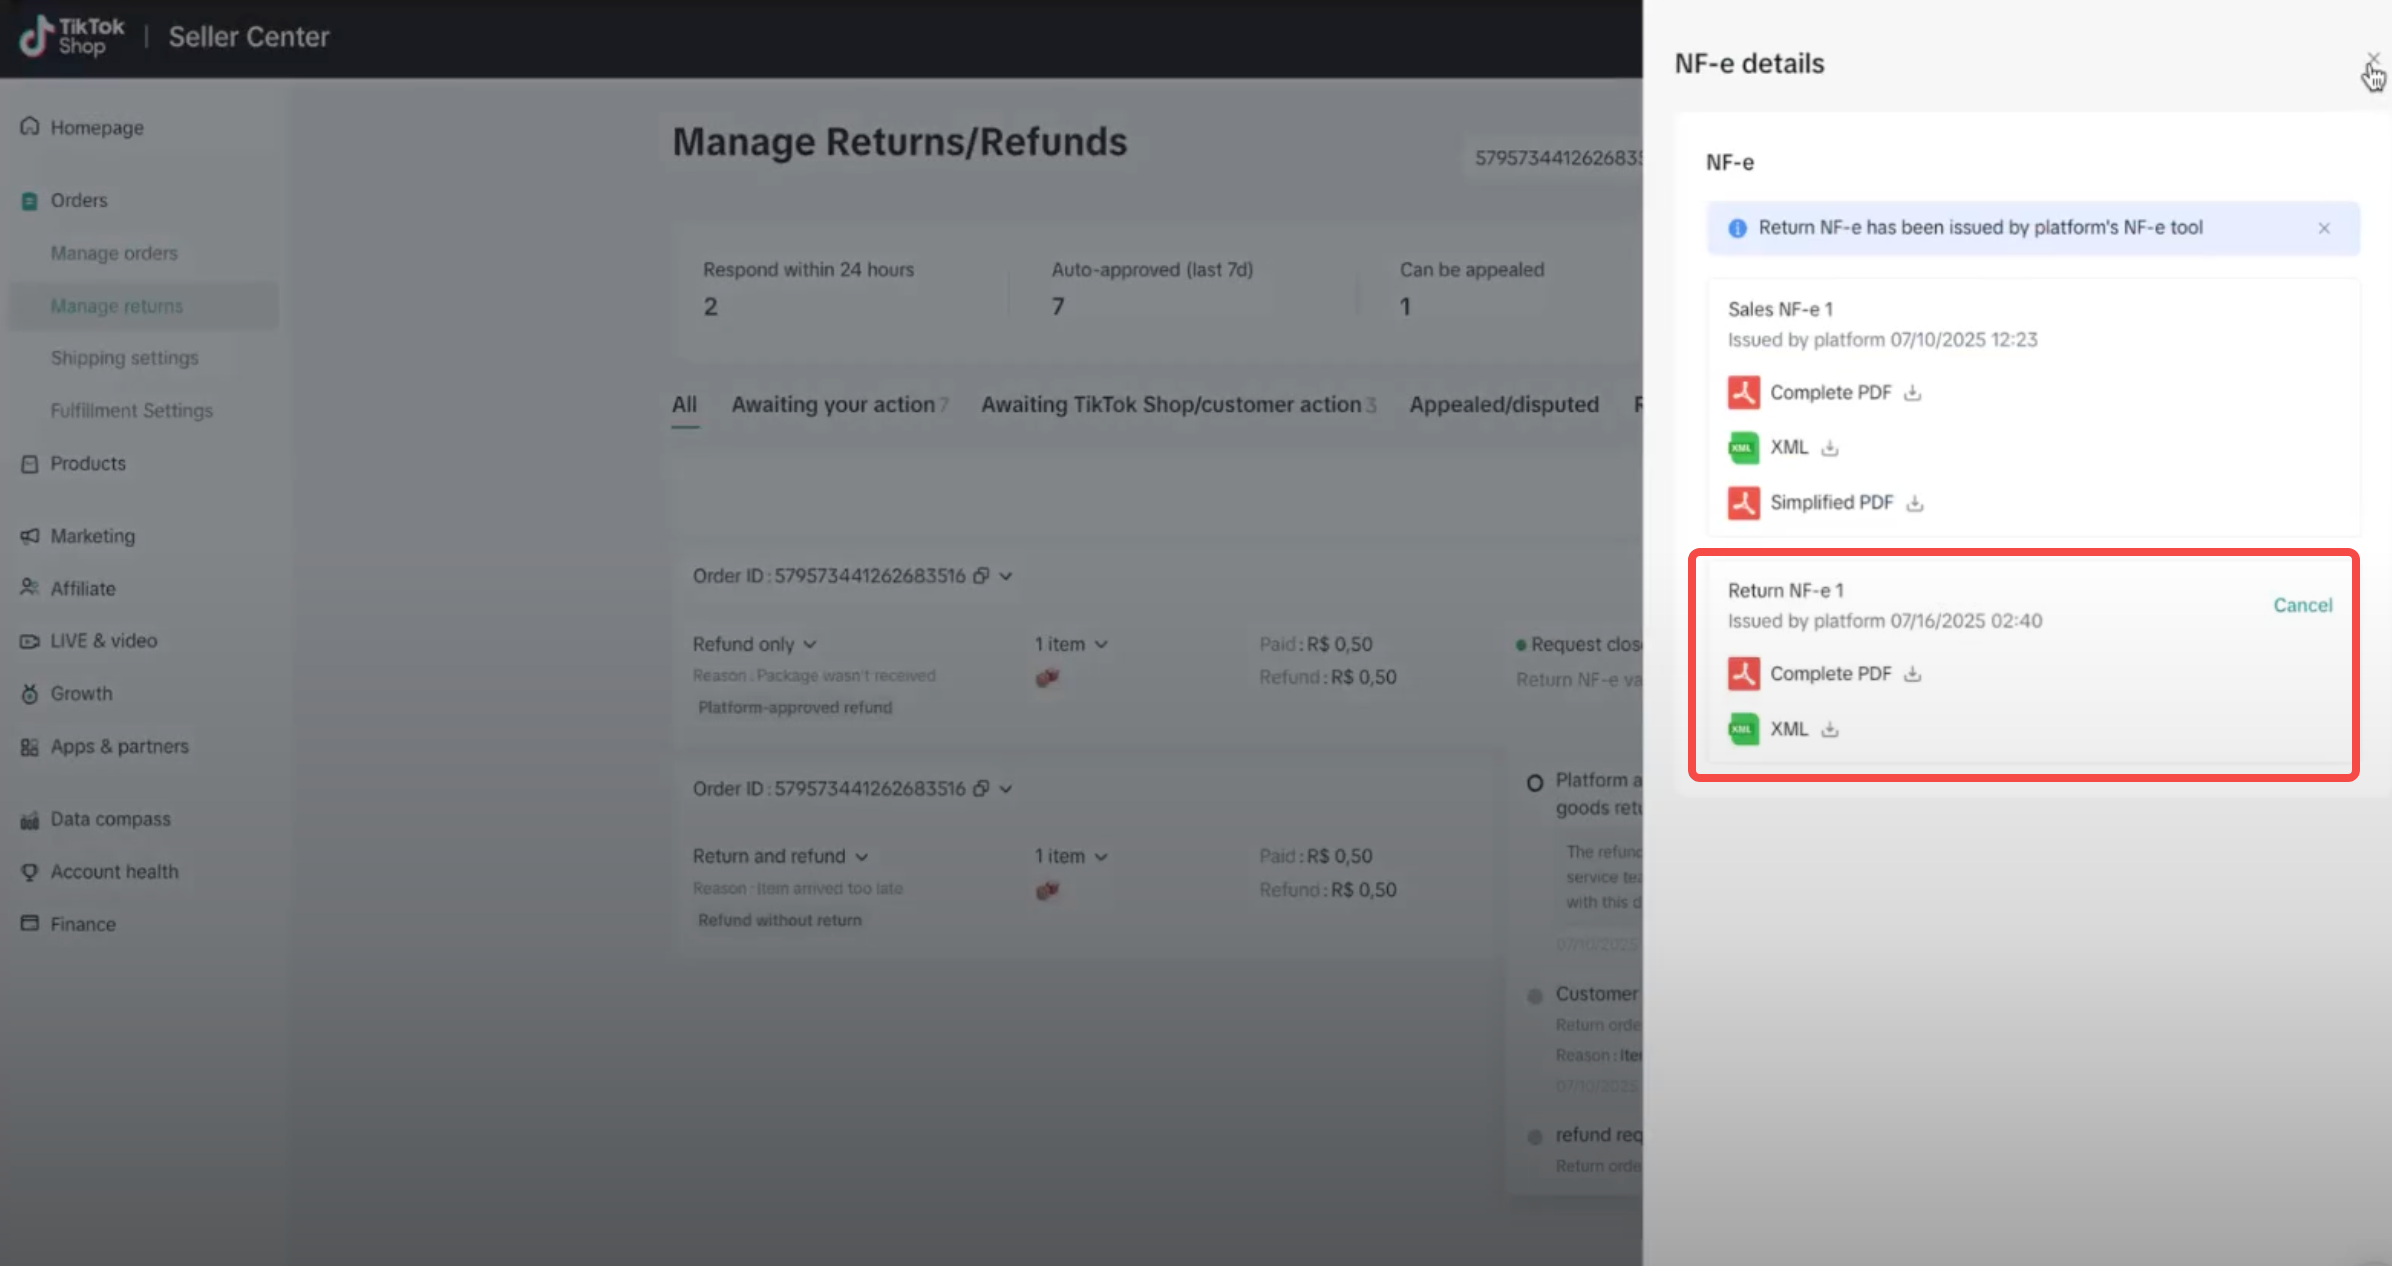2392x1266 pixels.
Task: Click the TikTok Shop logo
Action: 72,36
